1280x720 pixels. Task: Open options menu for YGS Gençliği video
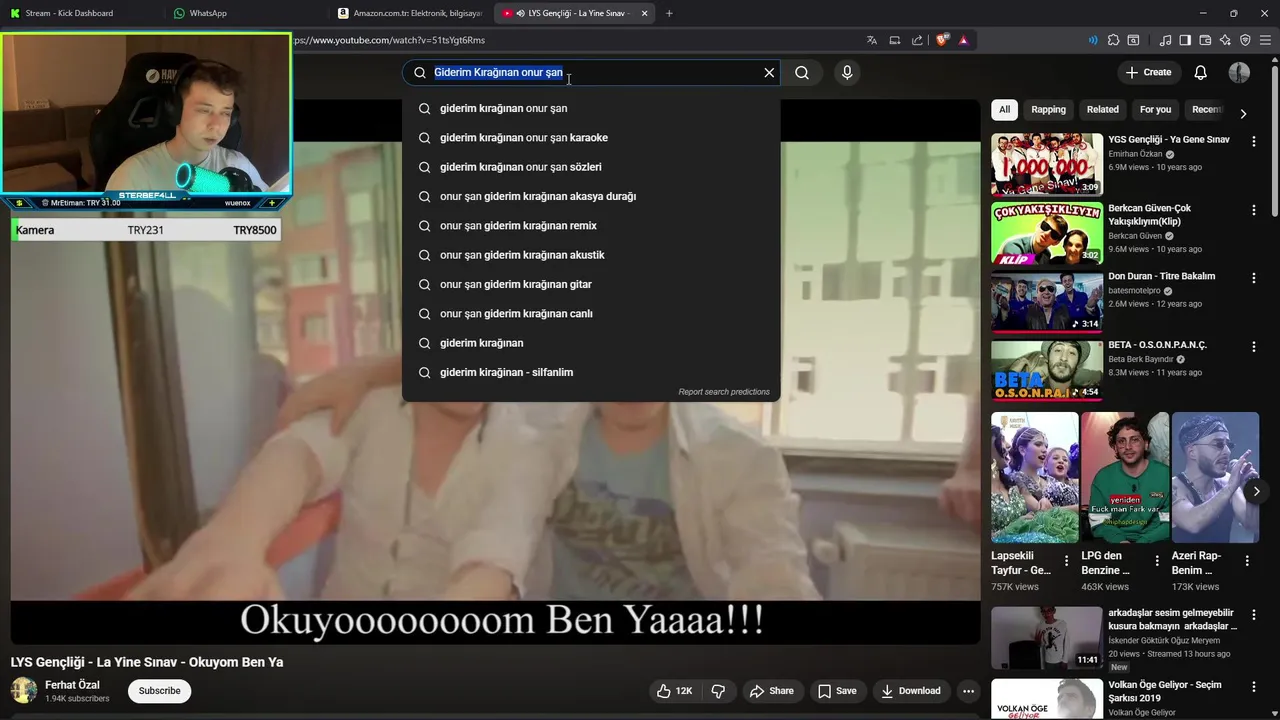click(1253, 141)
